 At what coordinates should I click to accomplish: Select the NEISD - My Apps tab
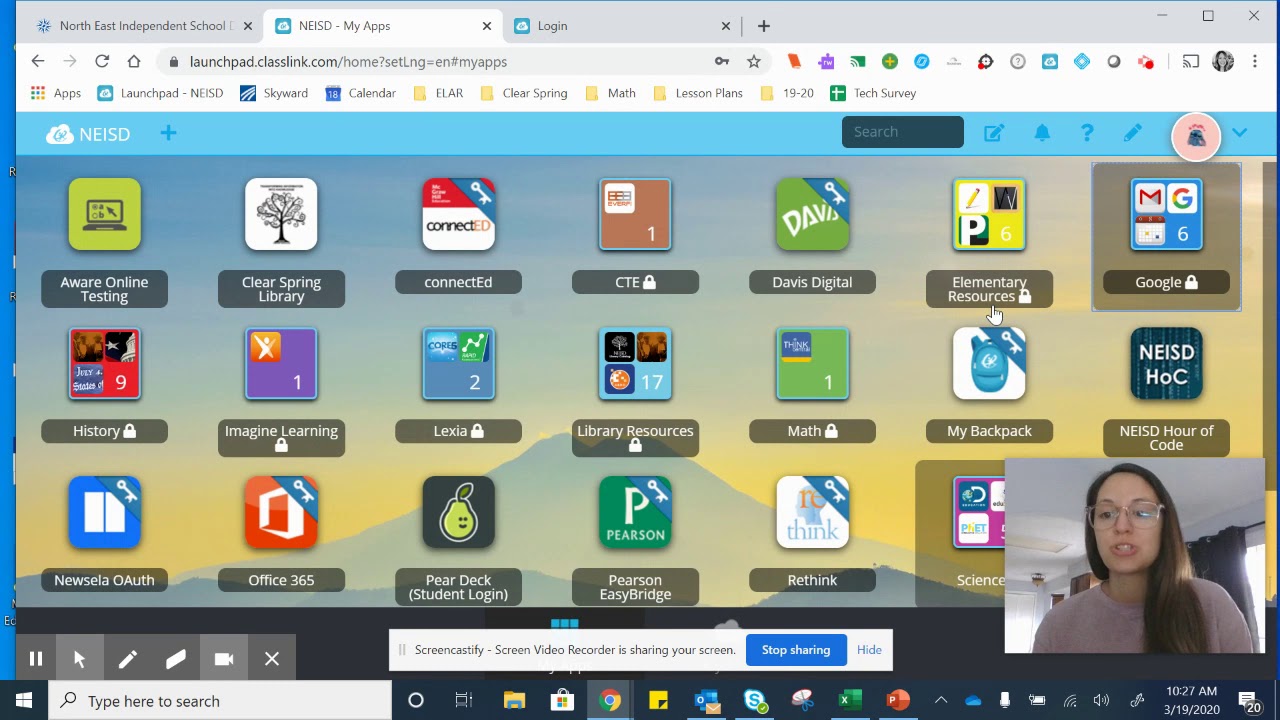click(381, 26)
